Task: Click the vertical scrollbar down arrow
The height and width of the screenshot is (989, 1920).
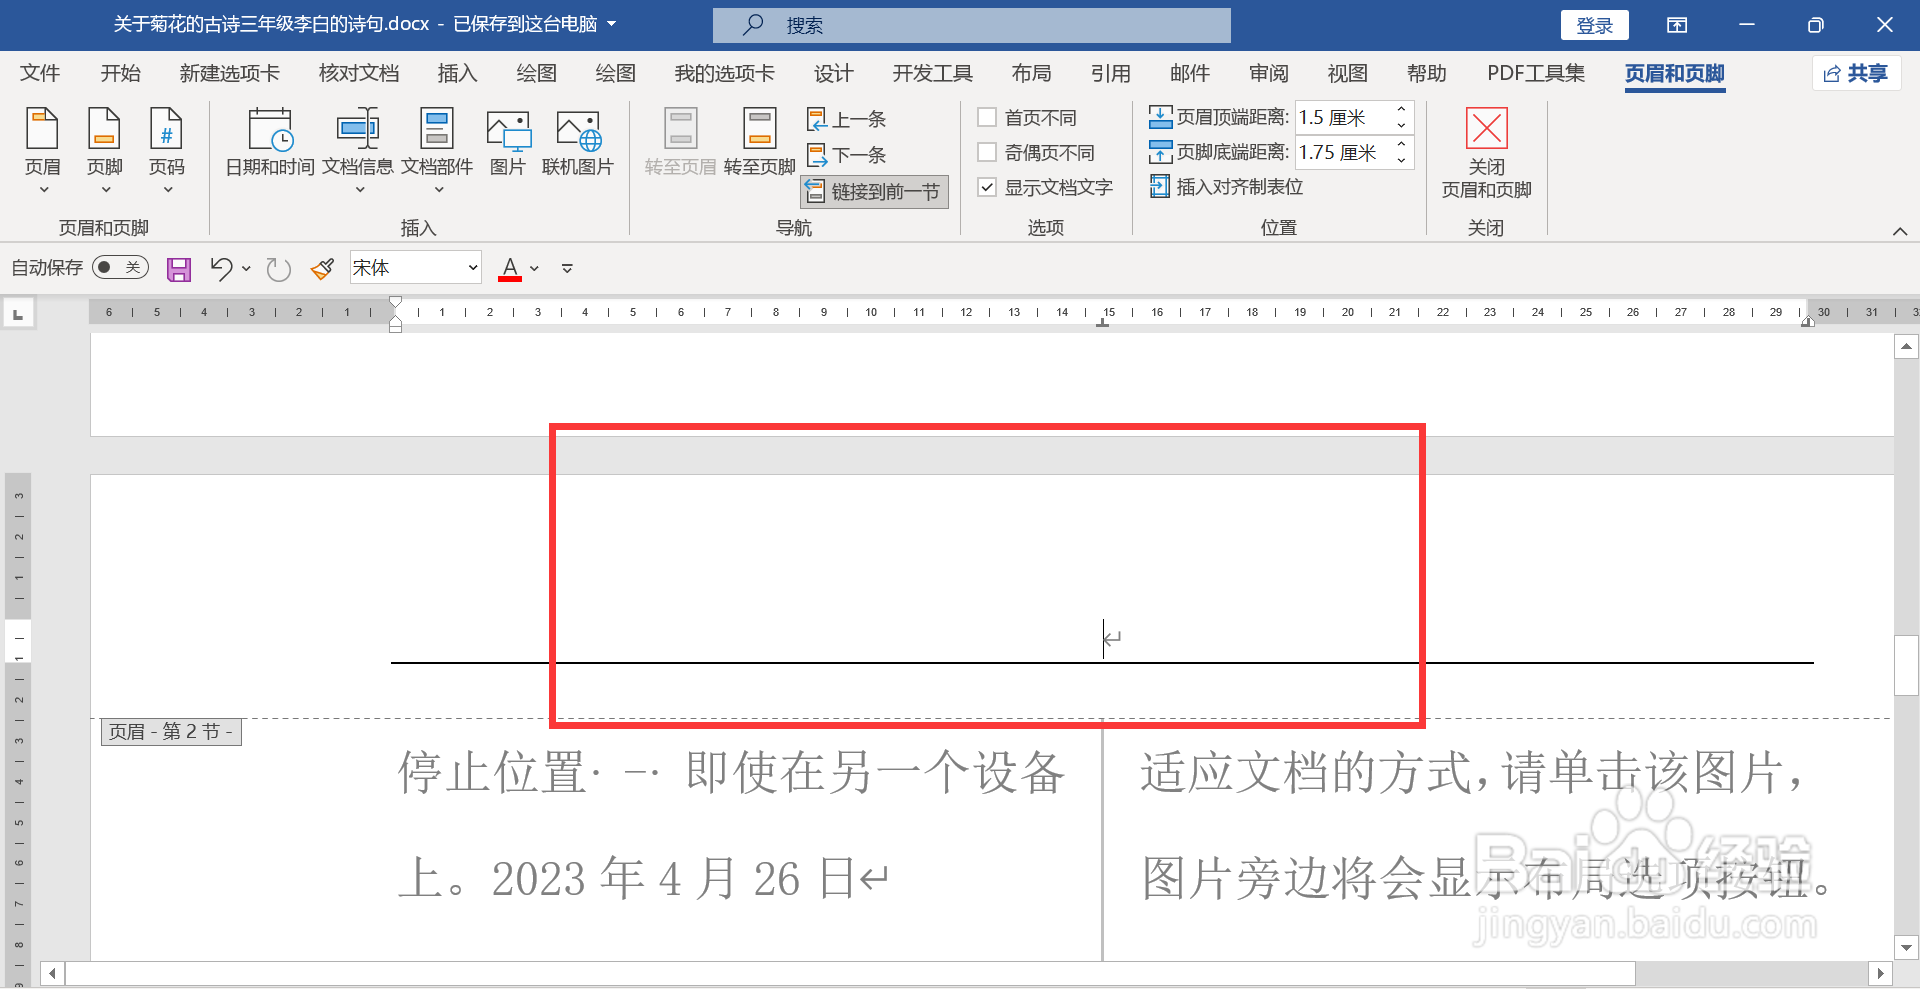Action: [1906, 947]
